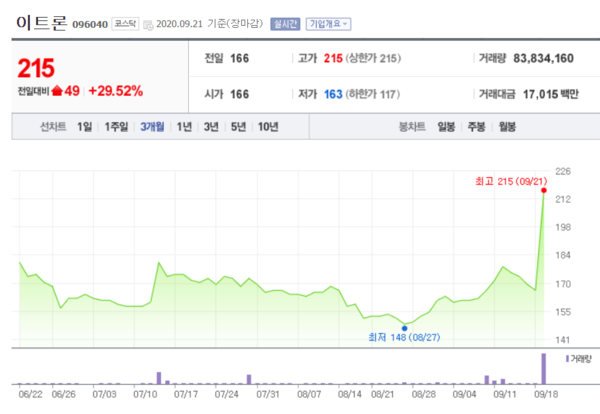This screenshot has height=414, width=600.
Task: Switch chart to 5년 range
Action: pos(238,127)
